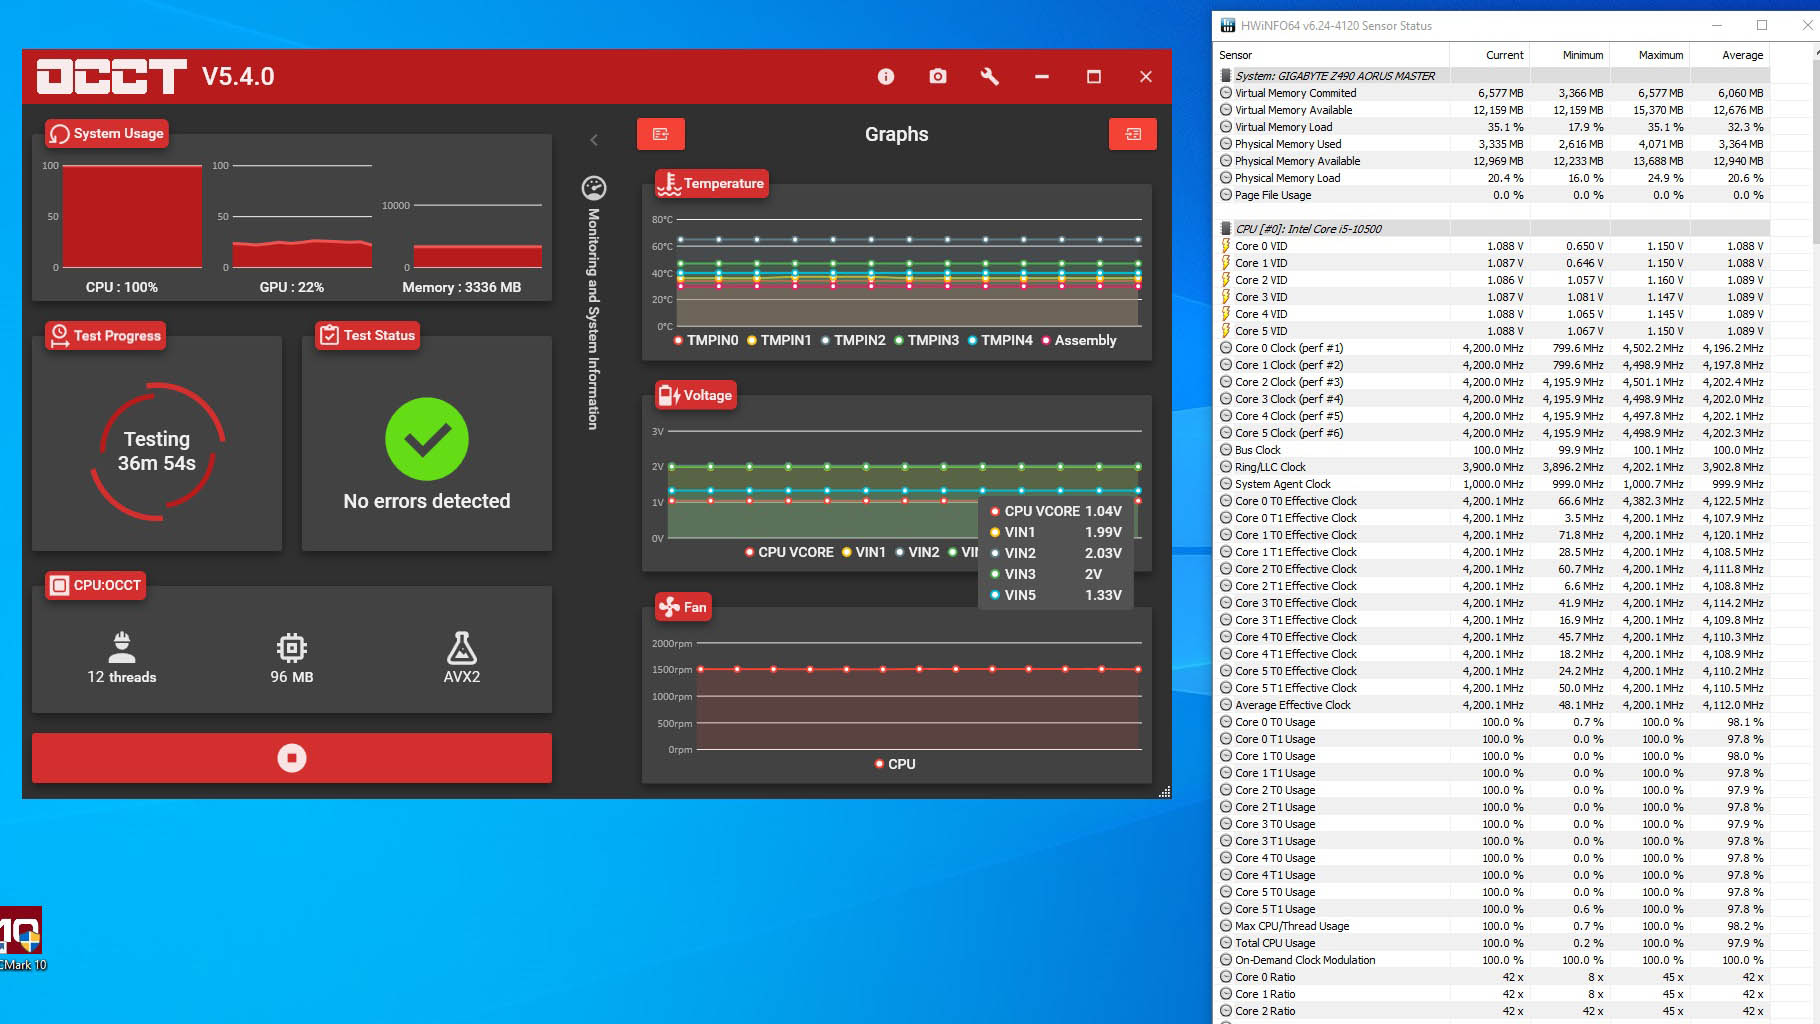Select Core 5 T1 Usage sensor row
The image size is (1820, 1024).
[x=1491, y=909]
